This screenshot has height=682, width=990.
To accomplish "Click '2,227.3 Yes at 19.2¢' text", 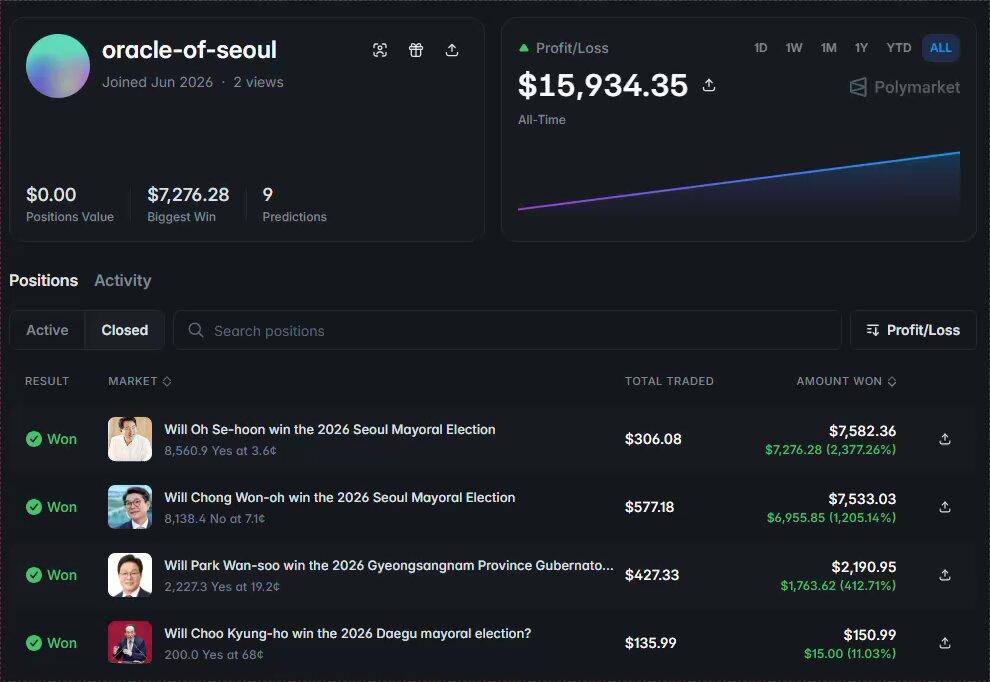I will (222, 587).
